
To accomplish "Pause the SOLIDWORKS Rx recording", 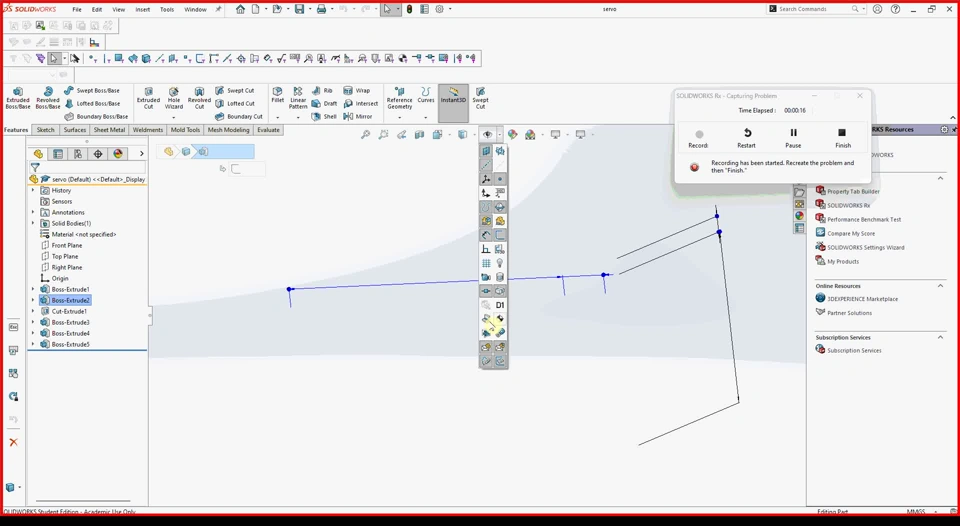I will click(793, 138).
